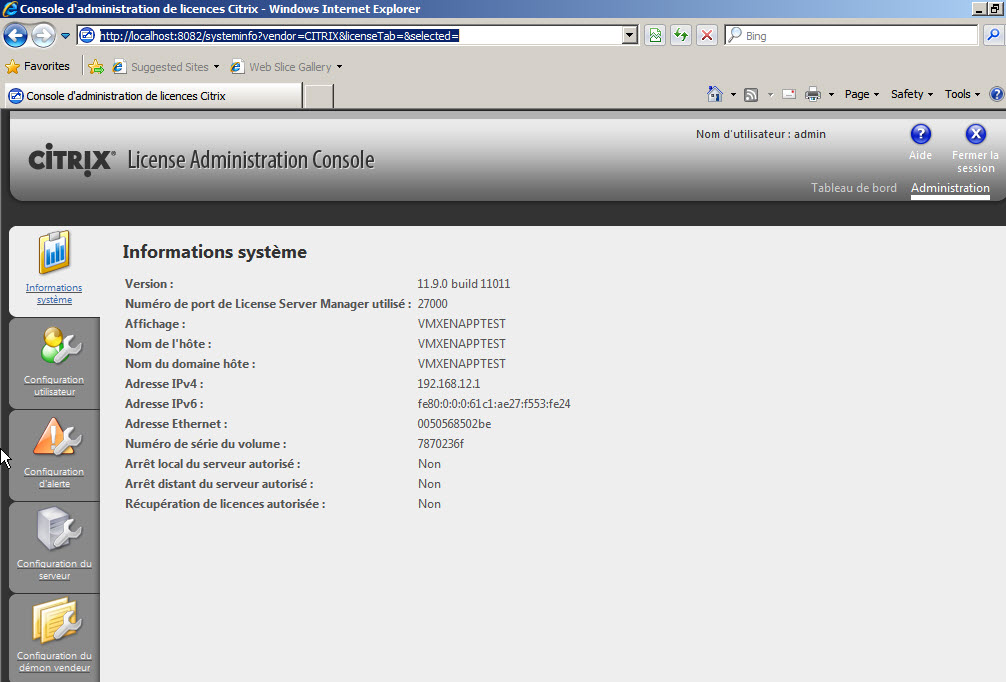Click the Print icon

pos(813,94)
